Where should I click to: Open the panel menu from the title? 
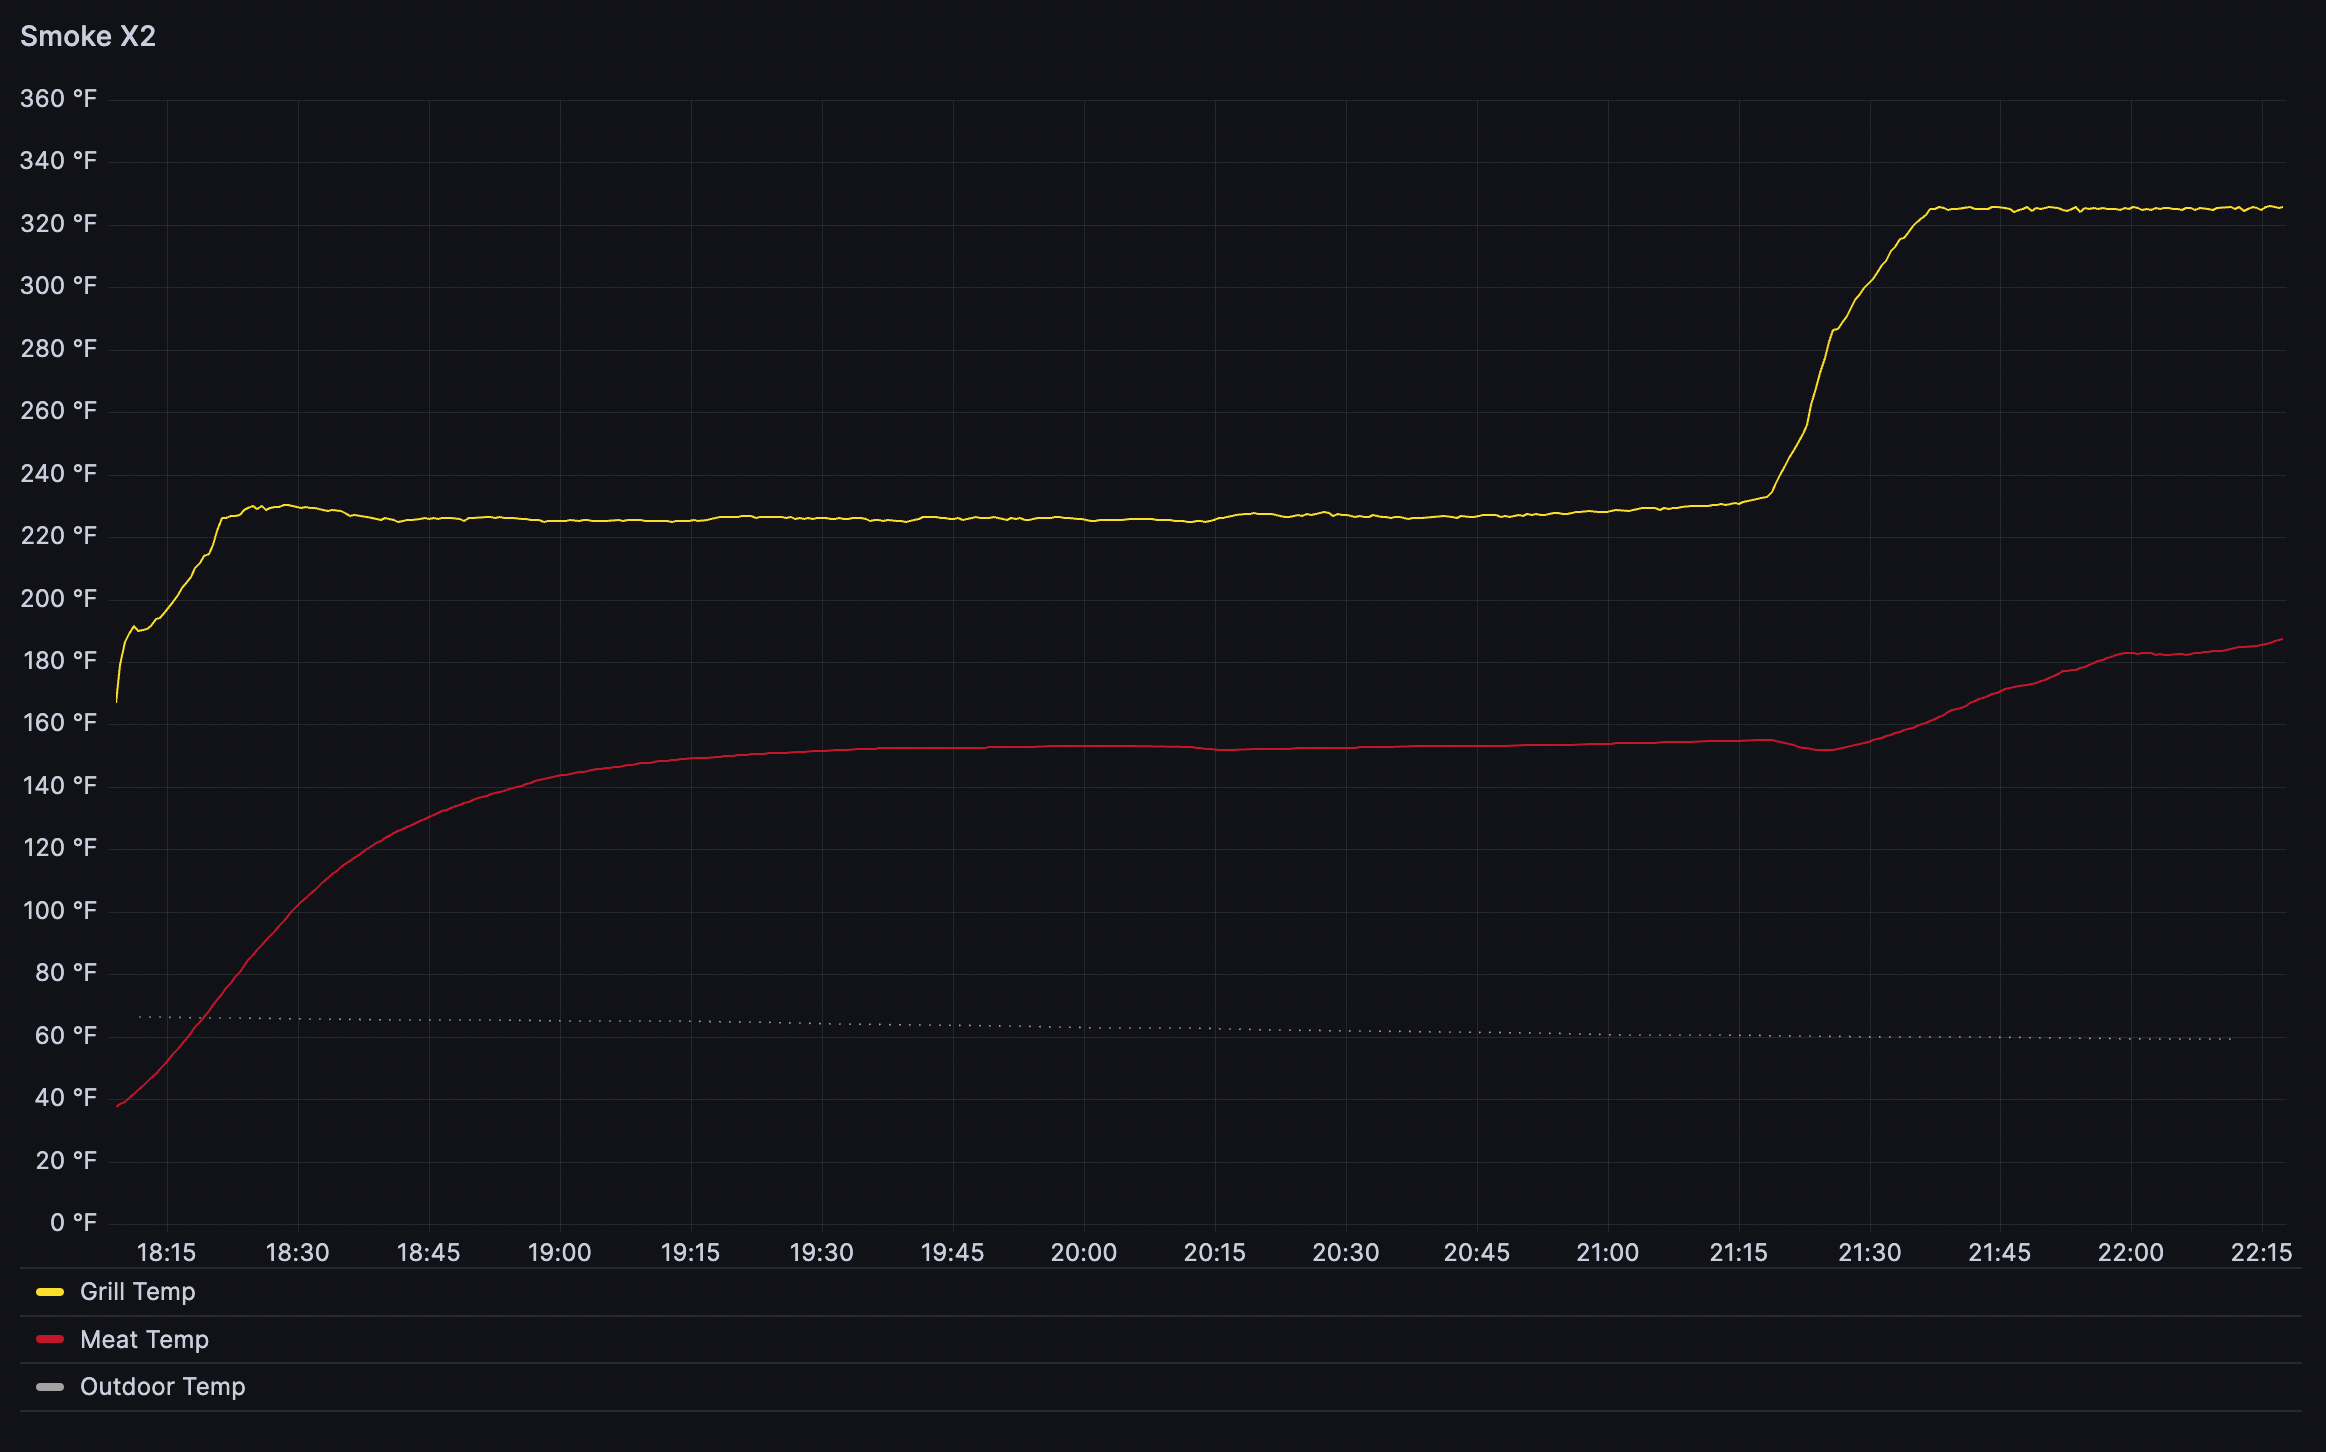tap(88, 36)
